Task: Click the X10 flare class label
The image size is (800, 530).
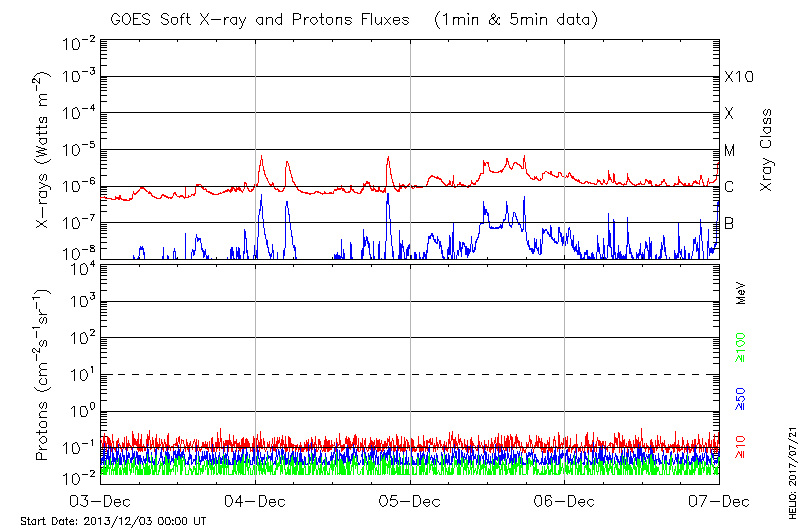Action: point(738,78)
